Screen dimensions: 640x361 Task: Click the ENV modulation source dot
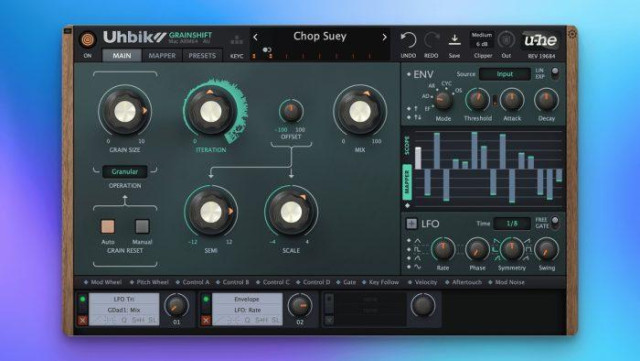(409, 74)
